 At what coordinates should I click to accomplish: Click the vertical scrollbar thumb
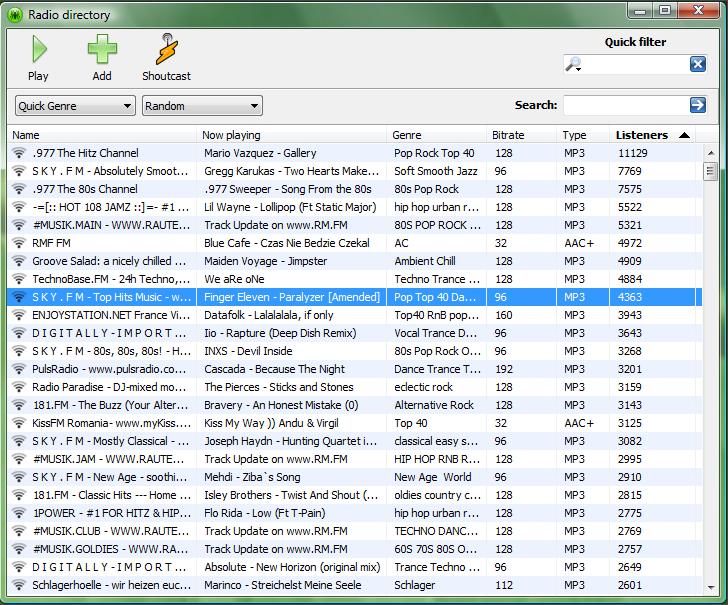710,172
